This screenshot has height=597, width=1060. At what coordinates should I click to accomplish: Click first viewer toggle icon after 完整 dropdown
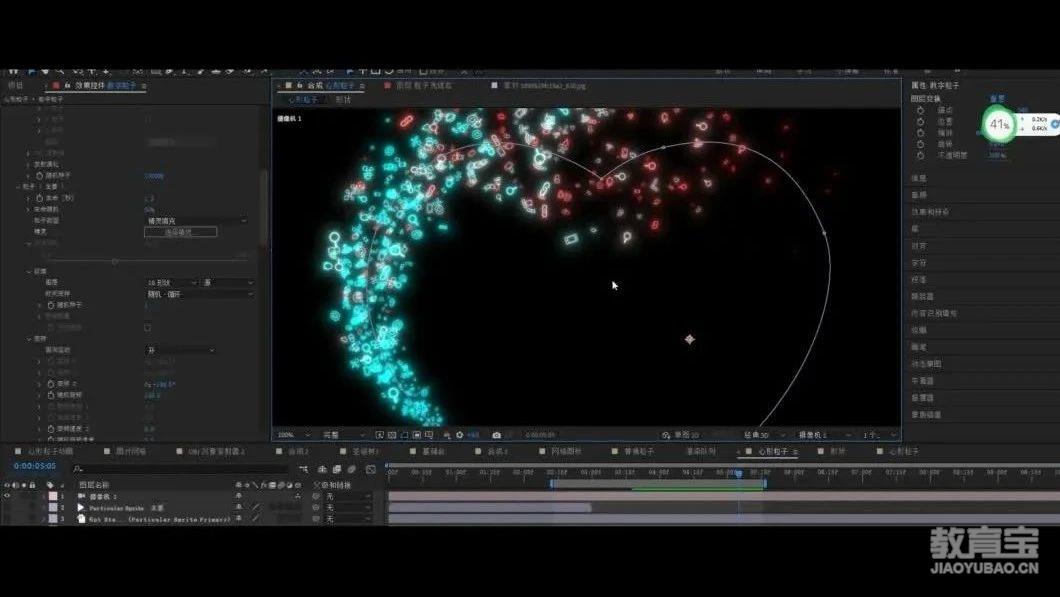coord(379,435)
